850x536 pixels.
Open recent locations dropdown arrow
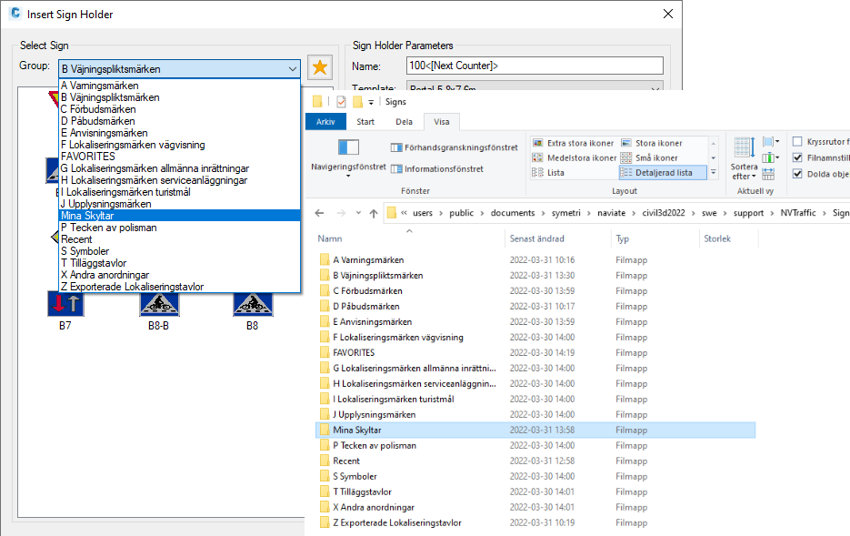coord(358,213)
